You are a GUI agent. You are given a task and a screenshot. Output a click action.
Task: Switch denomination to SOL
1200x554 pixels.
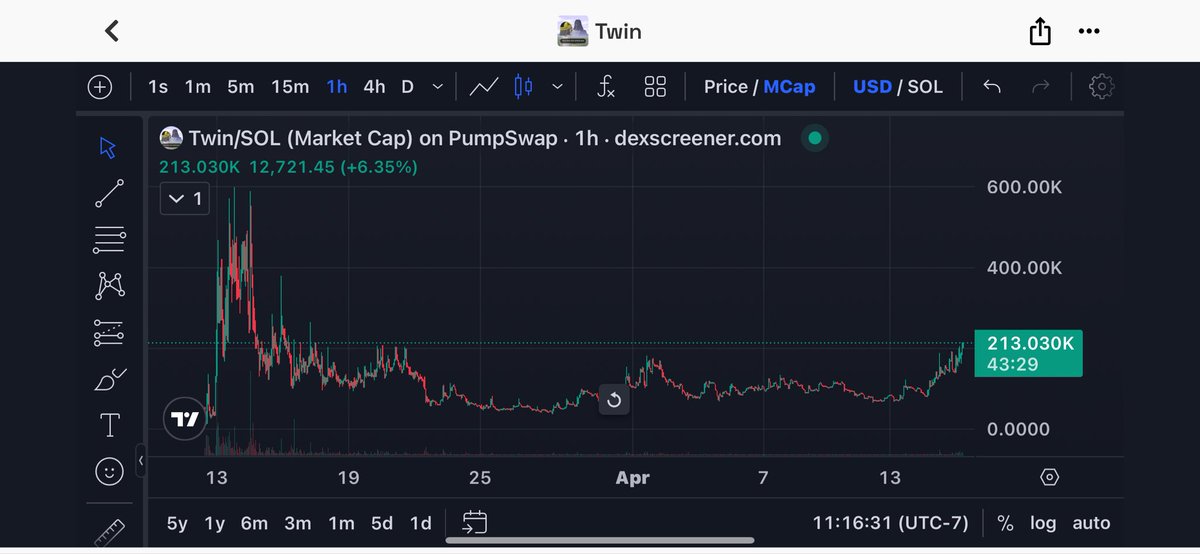925,87
